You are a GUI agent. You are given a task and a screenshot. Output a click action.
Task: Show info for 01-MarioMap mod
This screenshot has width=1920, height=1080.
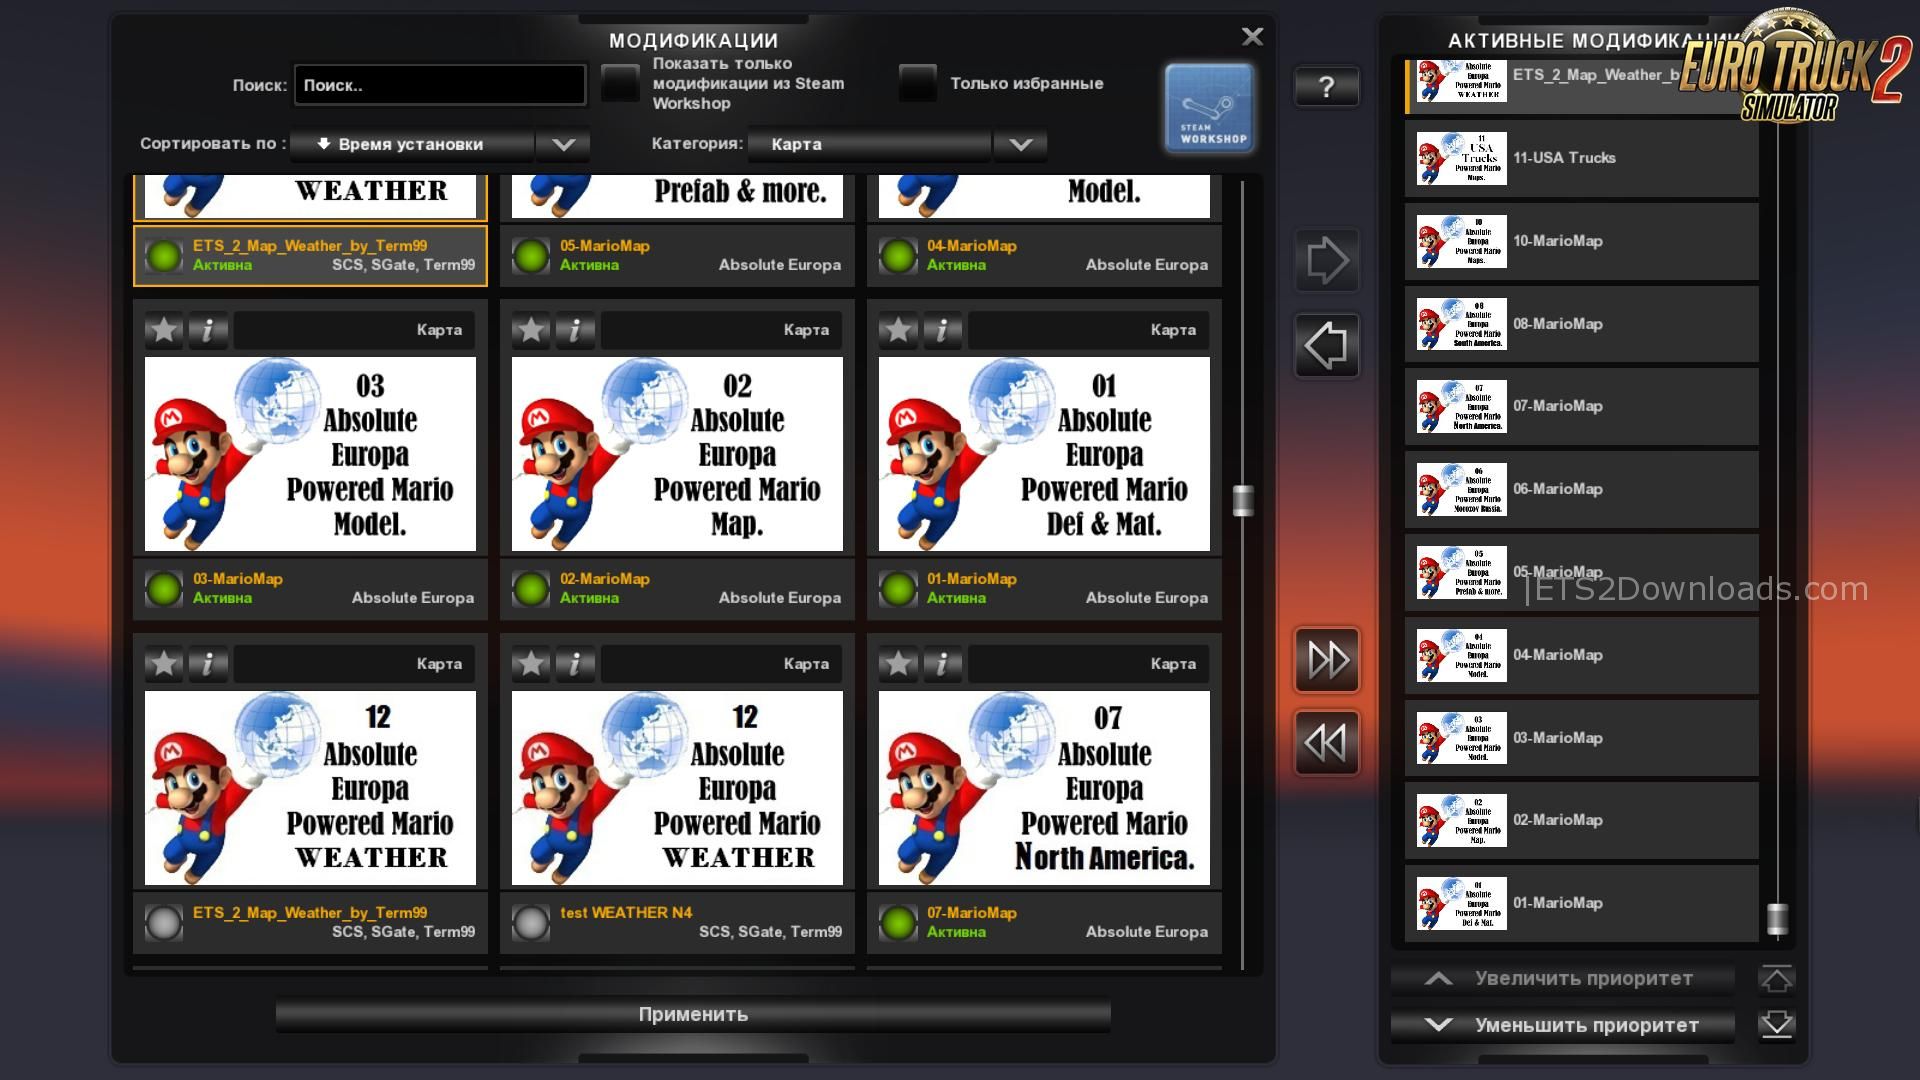[x=942, y=330]
